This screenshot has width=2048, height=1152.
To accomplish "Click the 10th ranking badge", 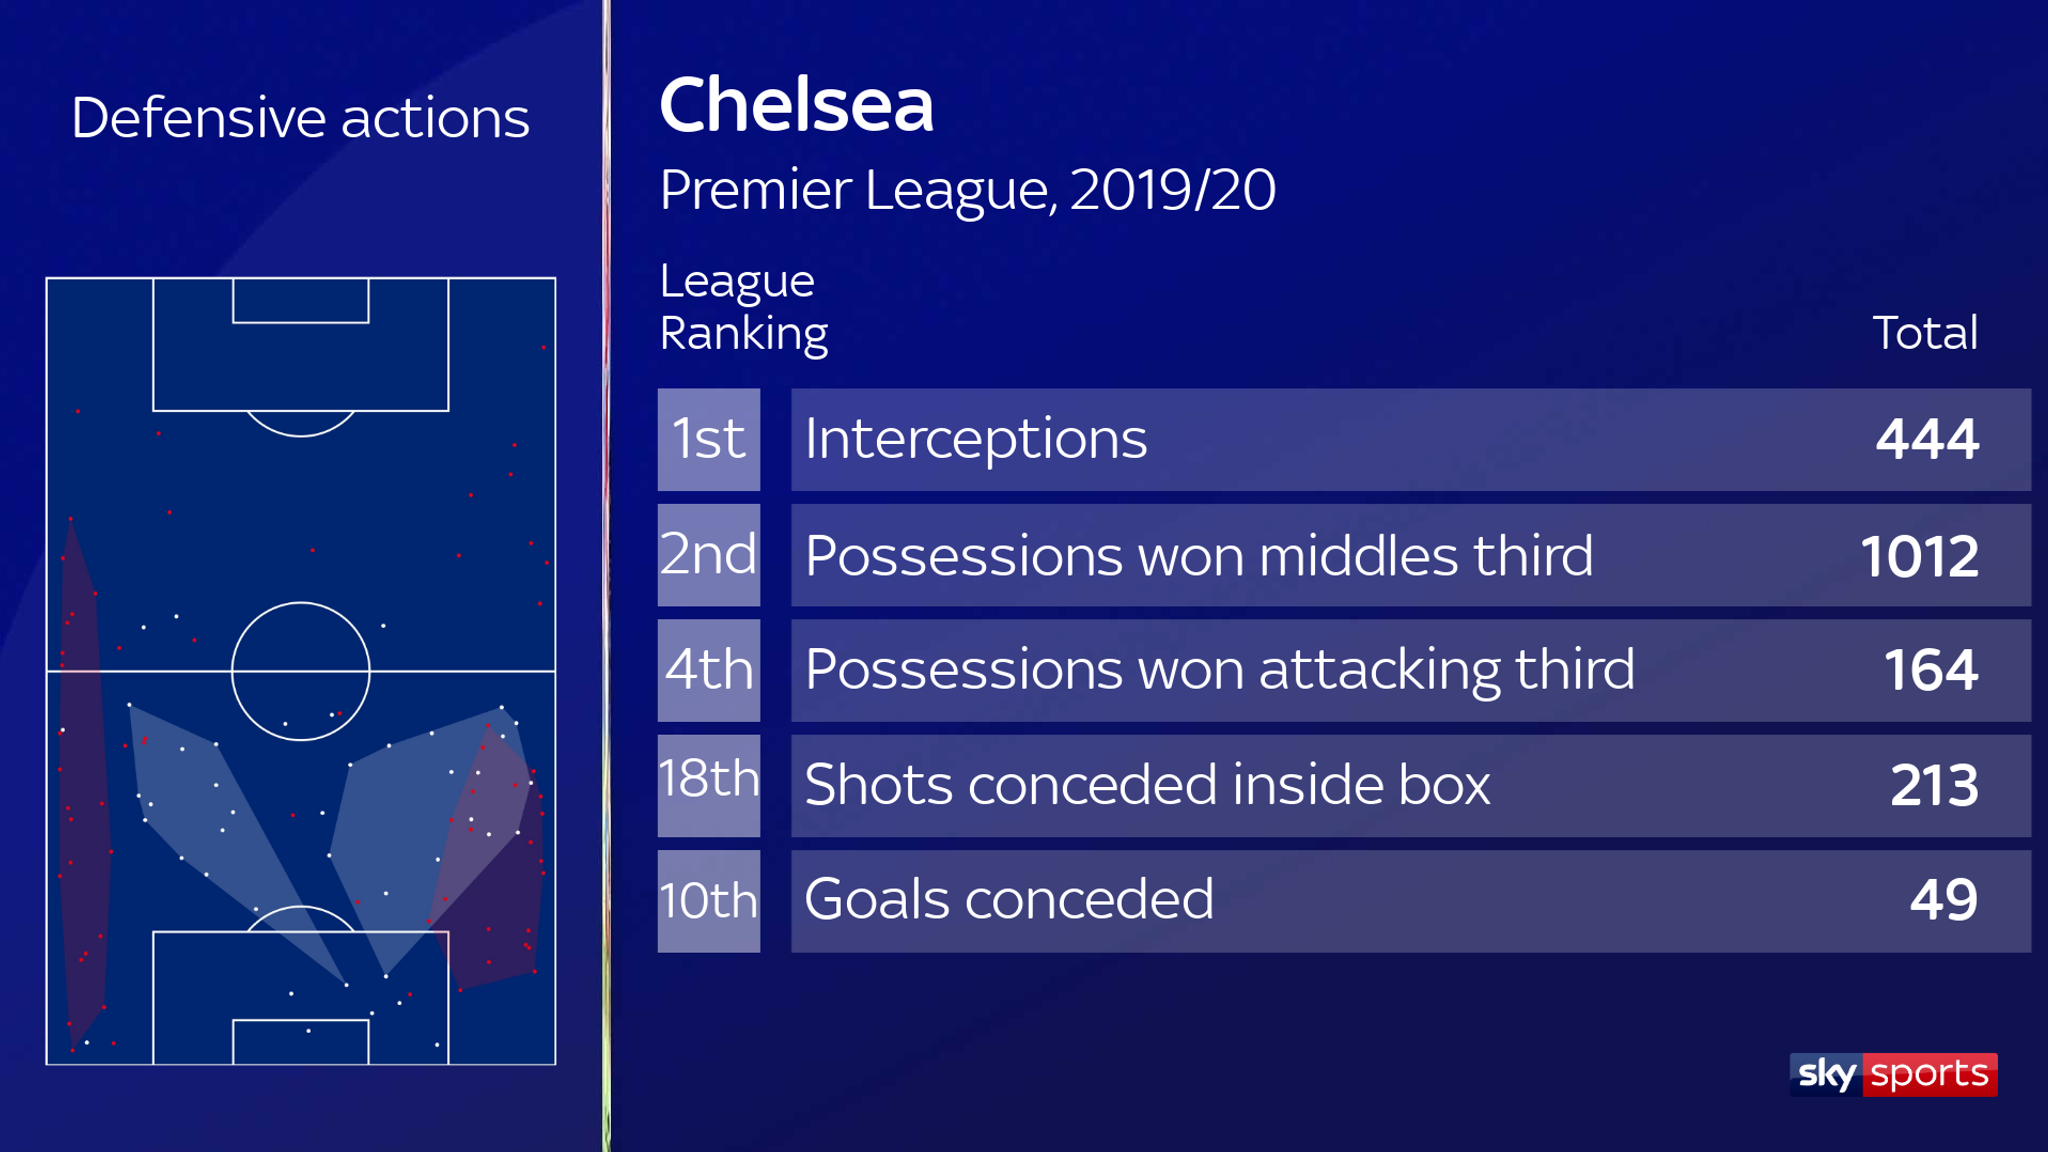I will coord(708,901).
